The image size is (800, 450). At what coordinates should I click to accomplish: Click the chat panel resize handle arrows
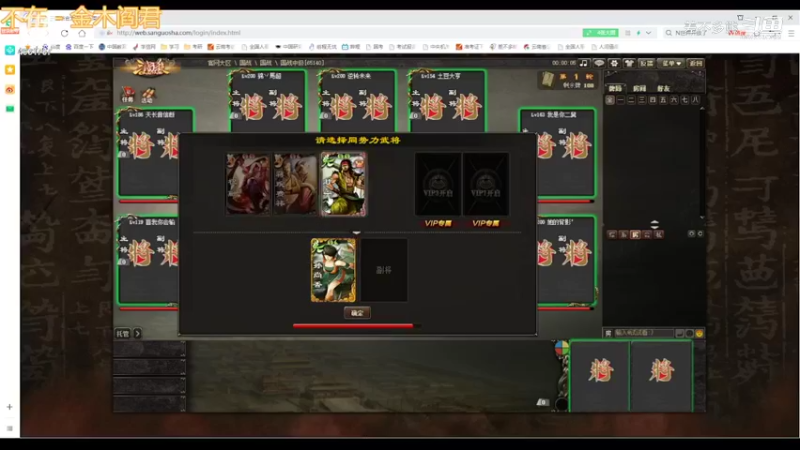point(655,224)
